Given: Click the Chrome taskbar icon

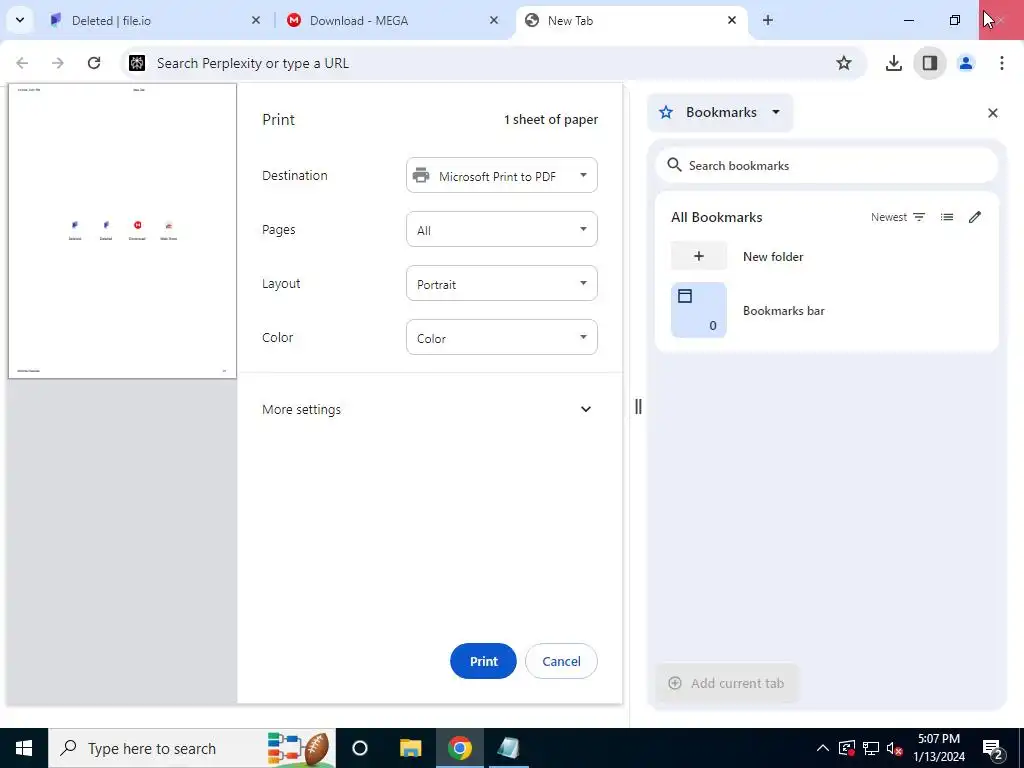Looking at the screenshot, I should (460, 748).
